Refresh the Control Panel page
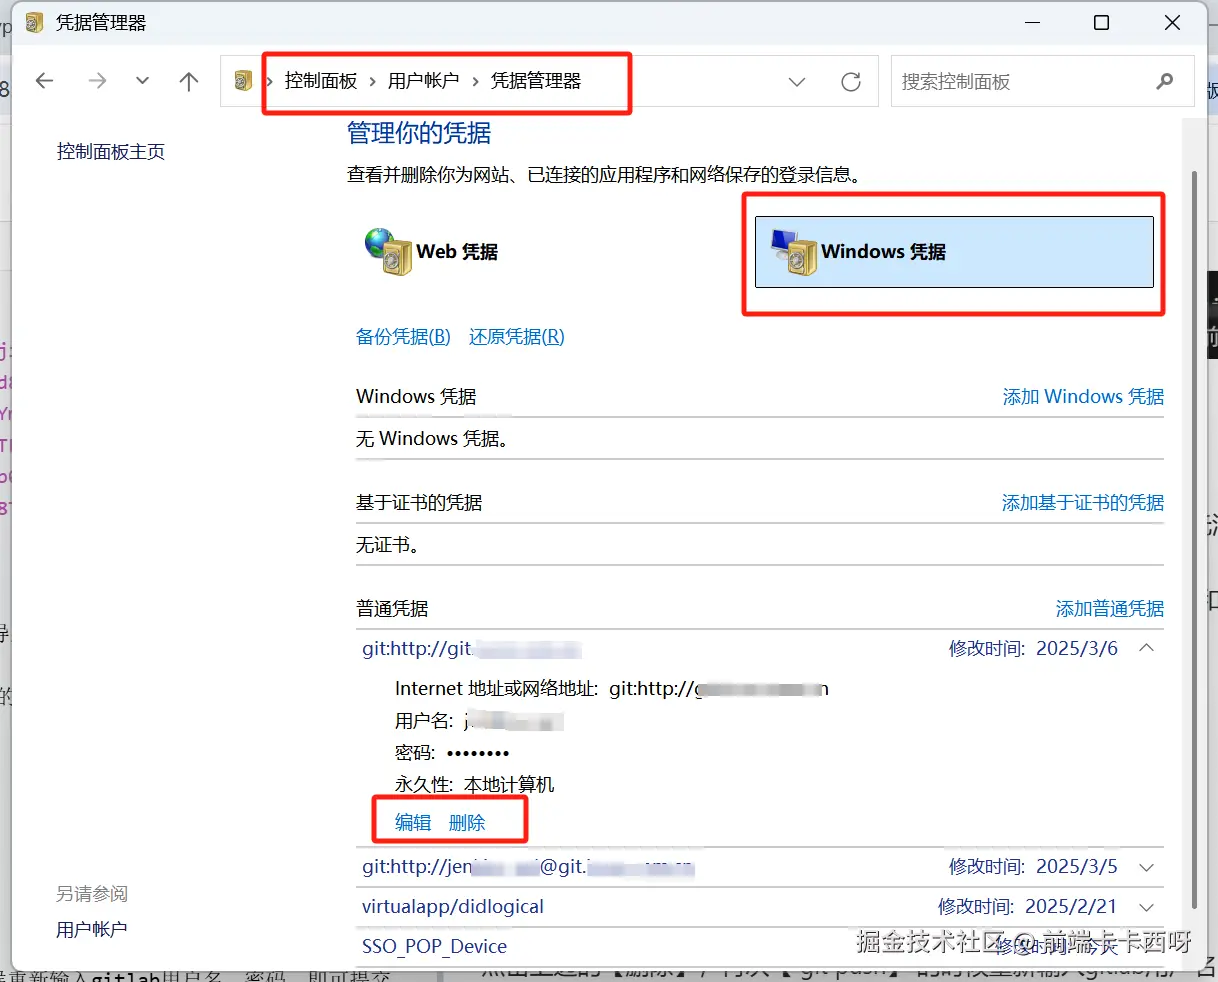This screenshot has width=1218, height=982. [x=851, y=82]
